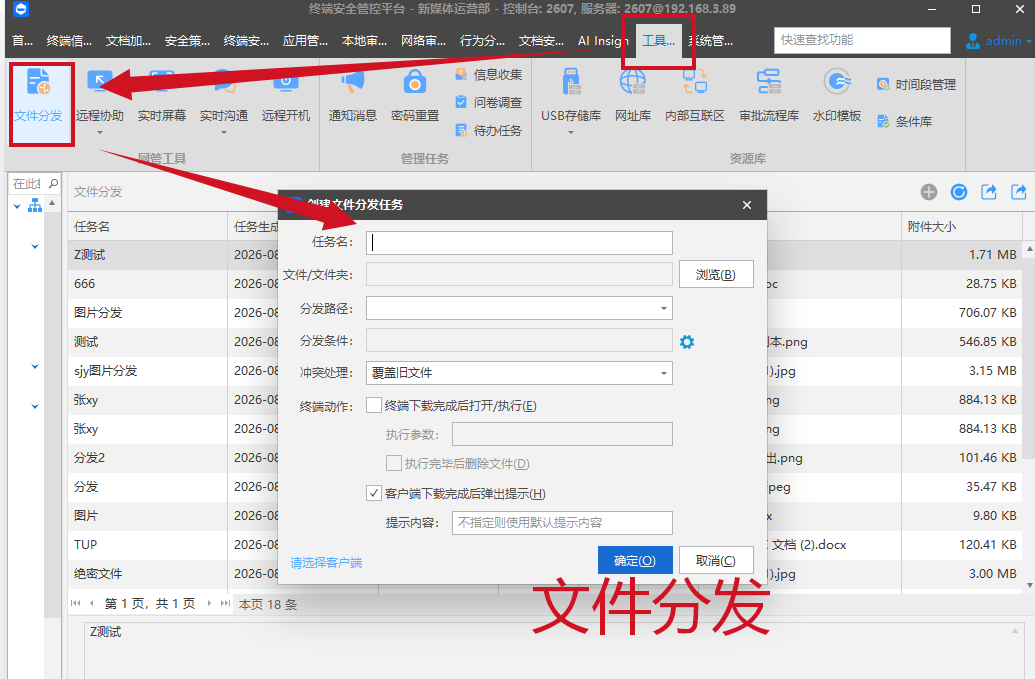Toggle 执行完毕后删除文件 checkbox
The height and width of the screenshot is (679, 1035).
[394, 463]
